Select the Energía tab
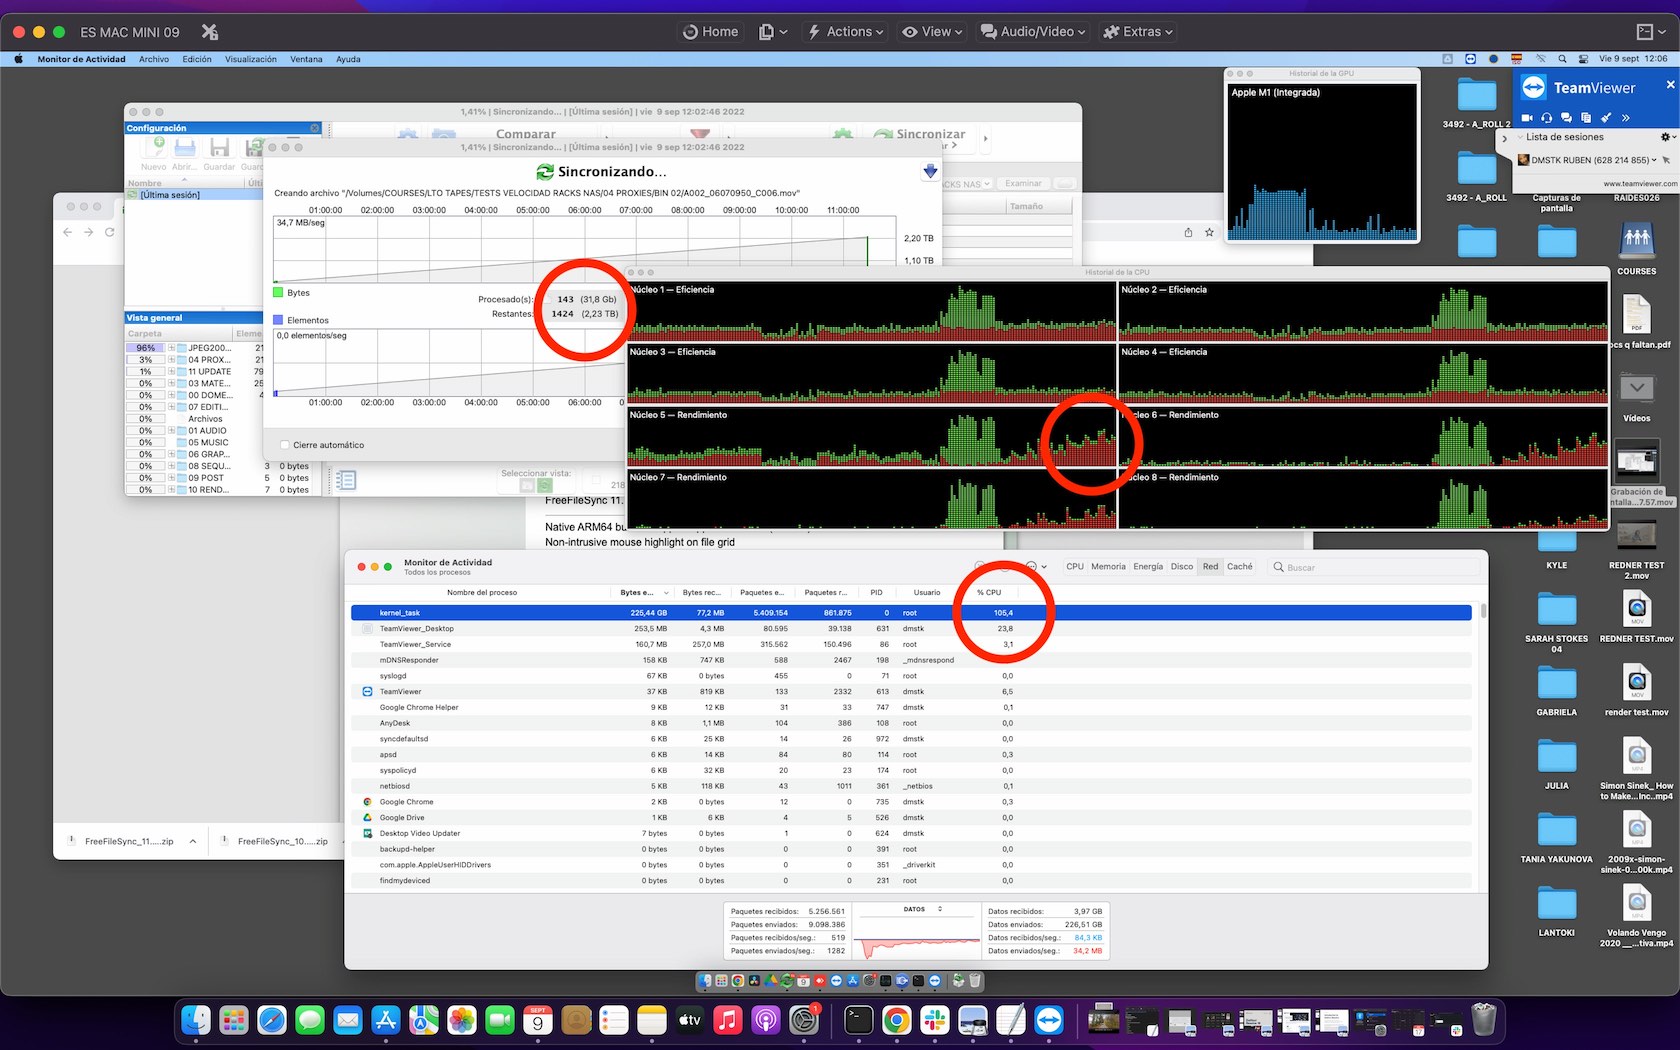The height and width of the screenshot is (1050, 1680). 1148,567
